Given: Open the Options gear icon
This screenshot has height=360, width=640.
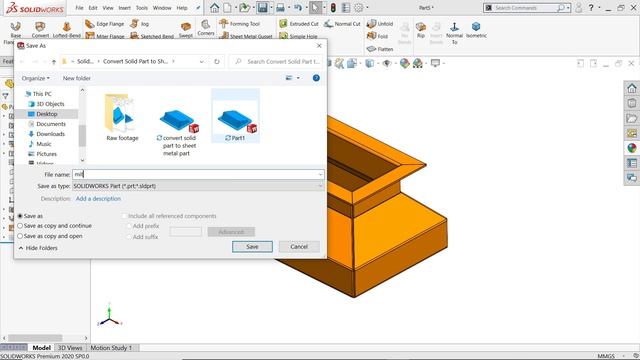Looking at the screenshot, I should pyautogui.click(x=358, y=8).
